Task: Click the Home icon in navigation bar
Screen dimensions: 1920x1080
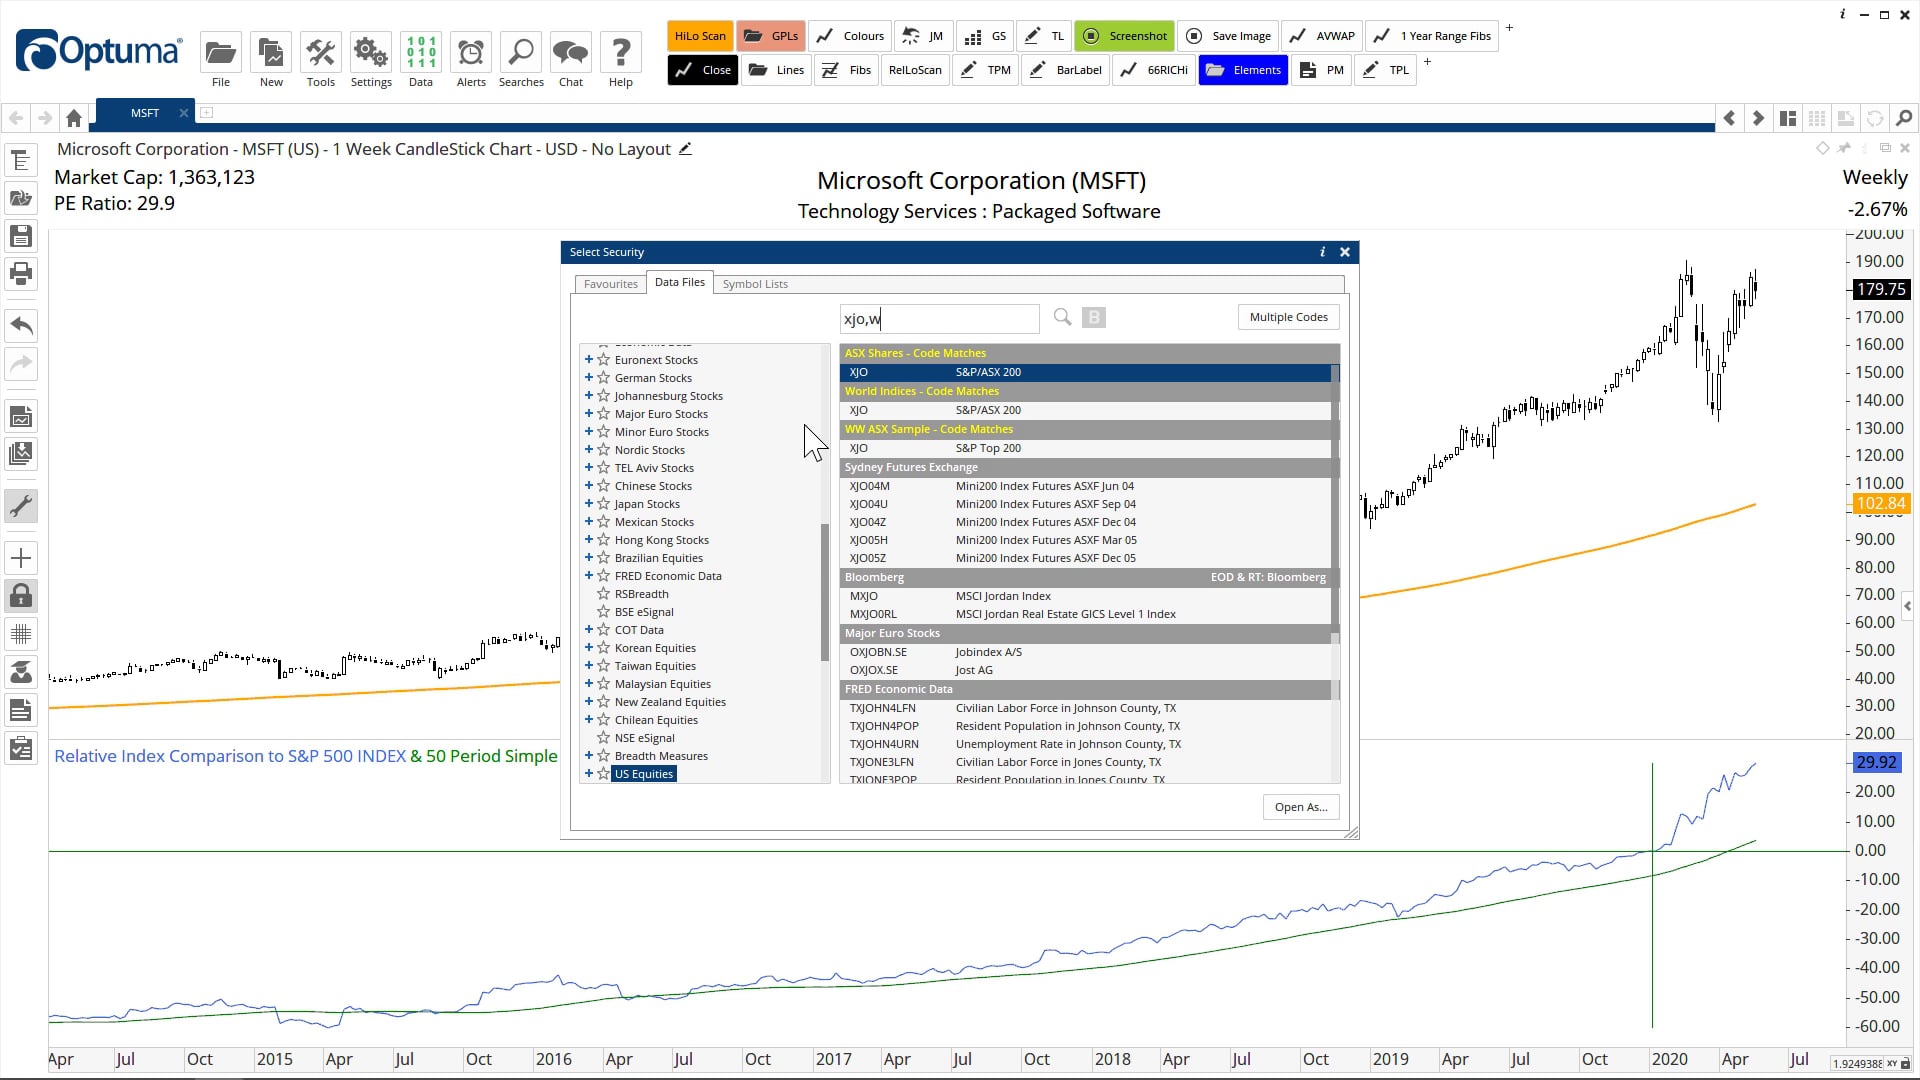Action: pos(73,118)
